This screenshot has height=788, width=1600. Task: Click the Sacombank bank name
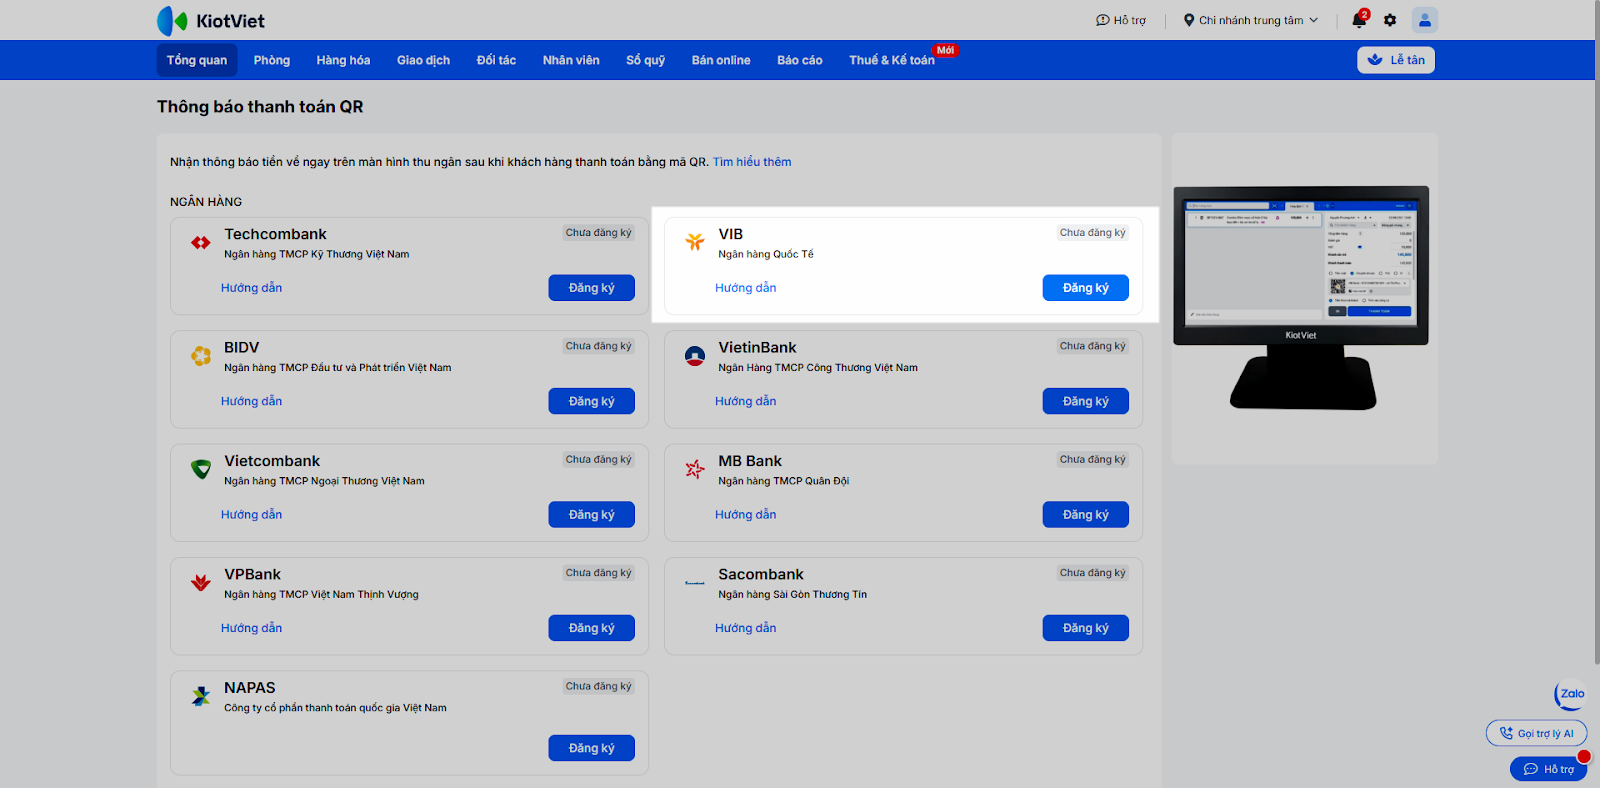761,574
